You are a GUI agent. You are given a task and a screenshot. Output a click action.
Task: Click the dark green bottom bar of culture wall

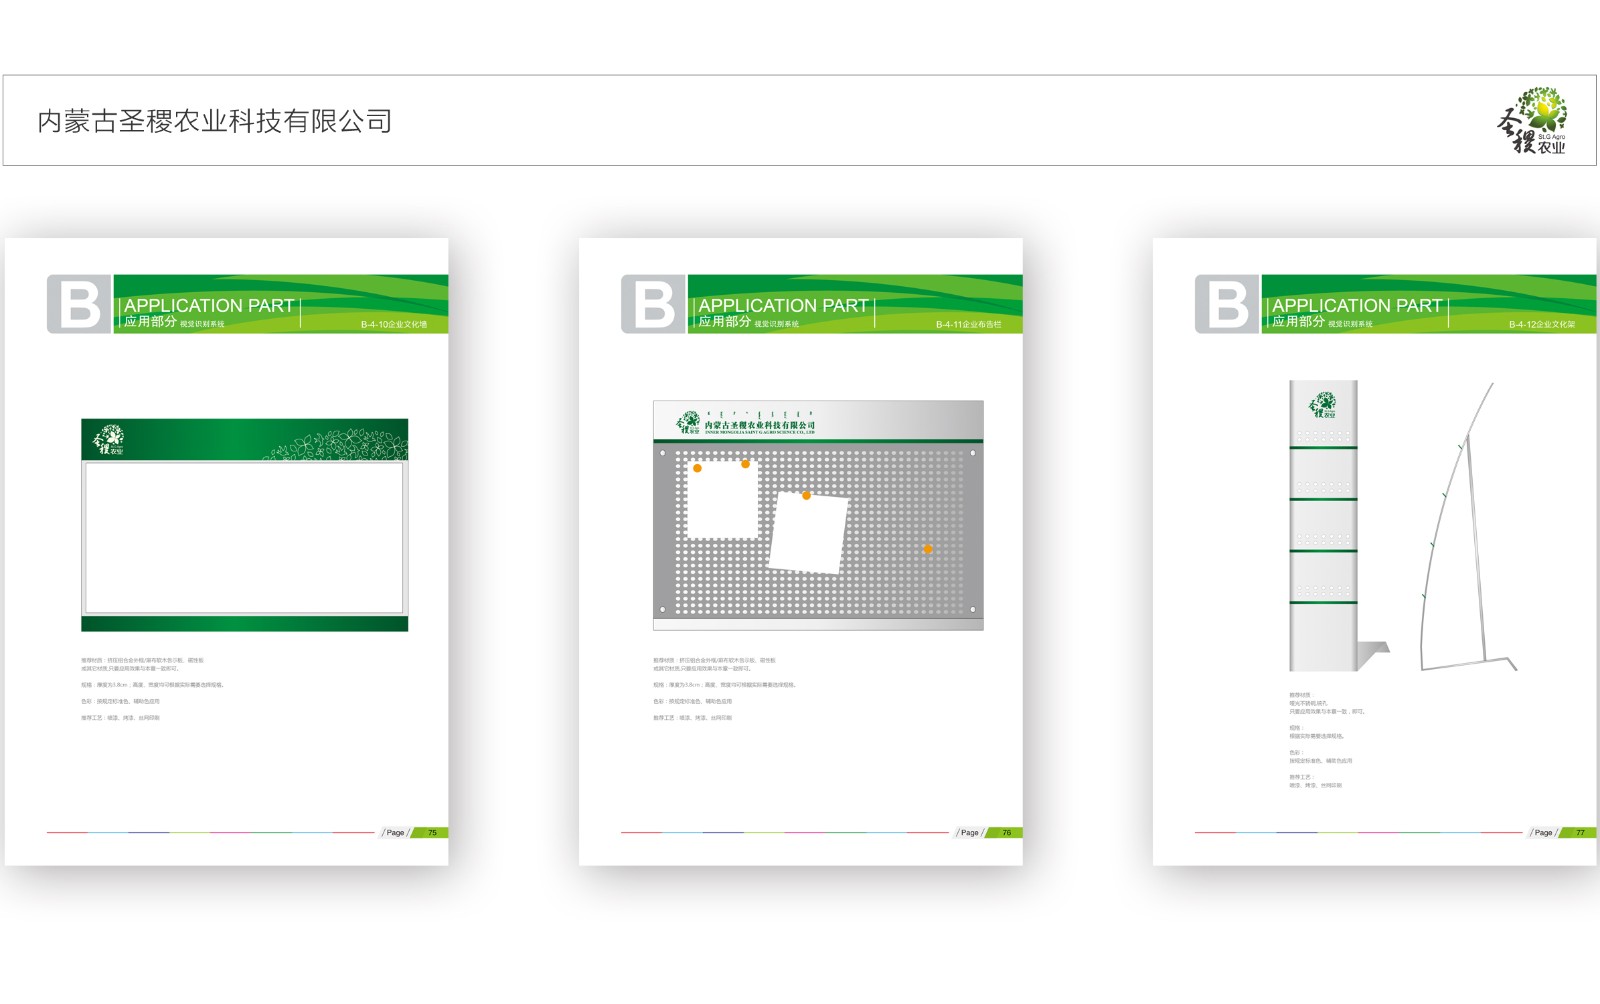pyautogui.click(x=244, y=624)
